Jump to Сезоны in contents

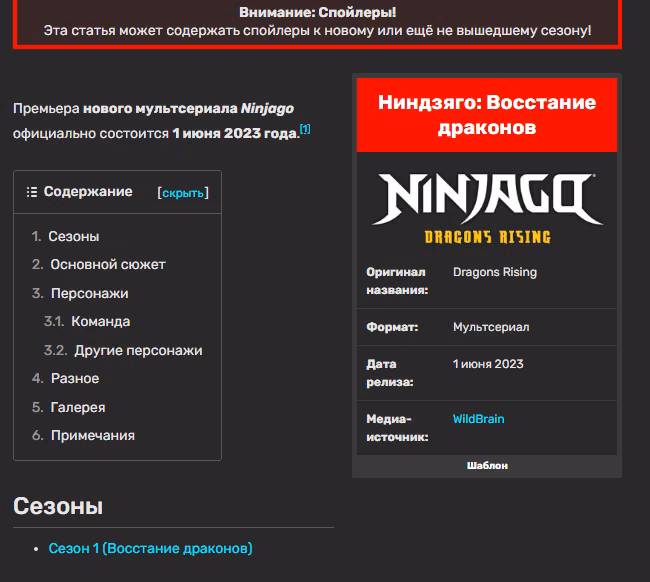73,236
